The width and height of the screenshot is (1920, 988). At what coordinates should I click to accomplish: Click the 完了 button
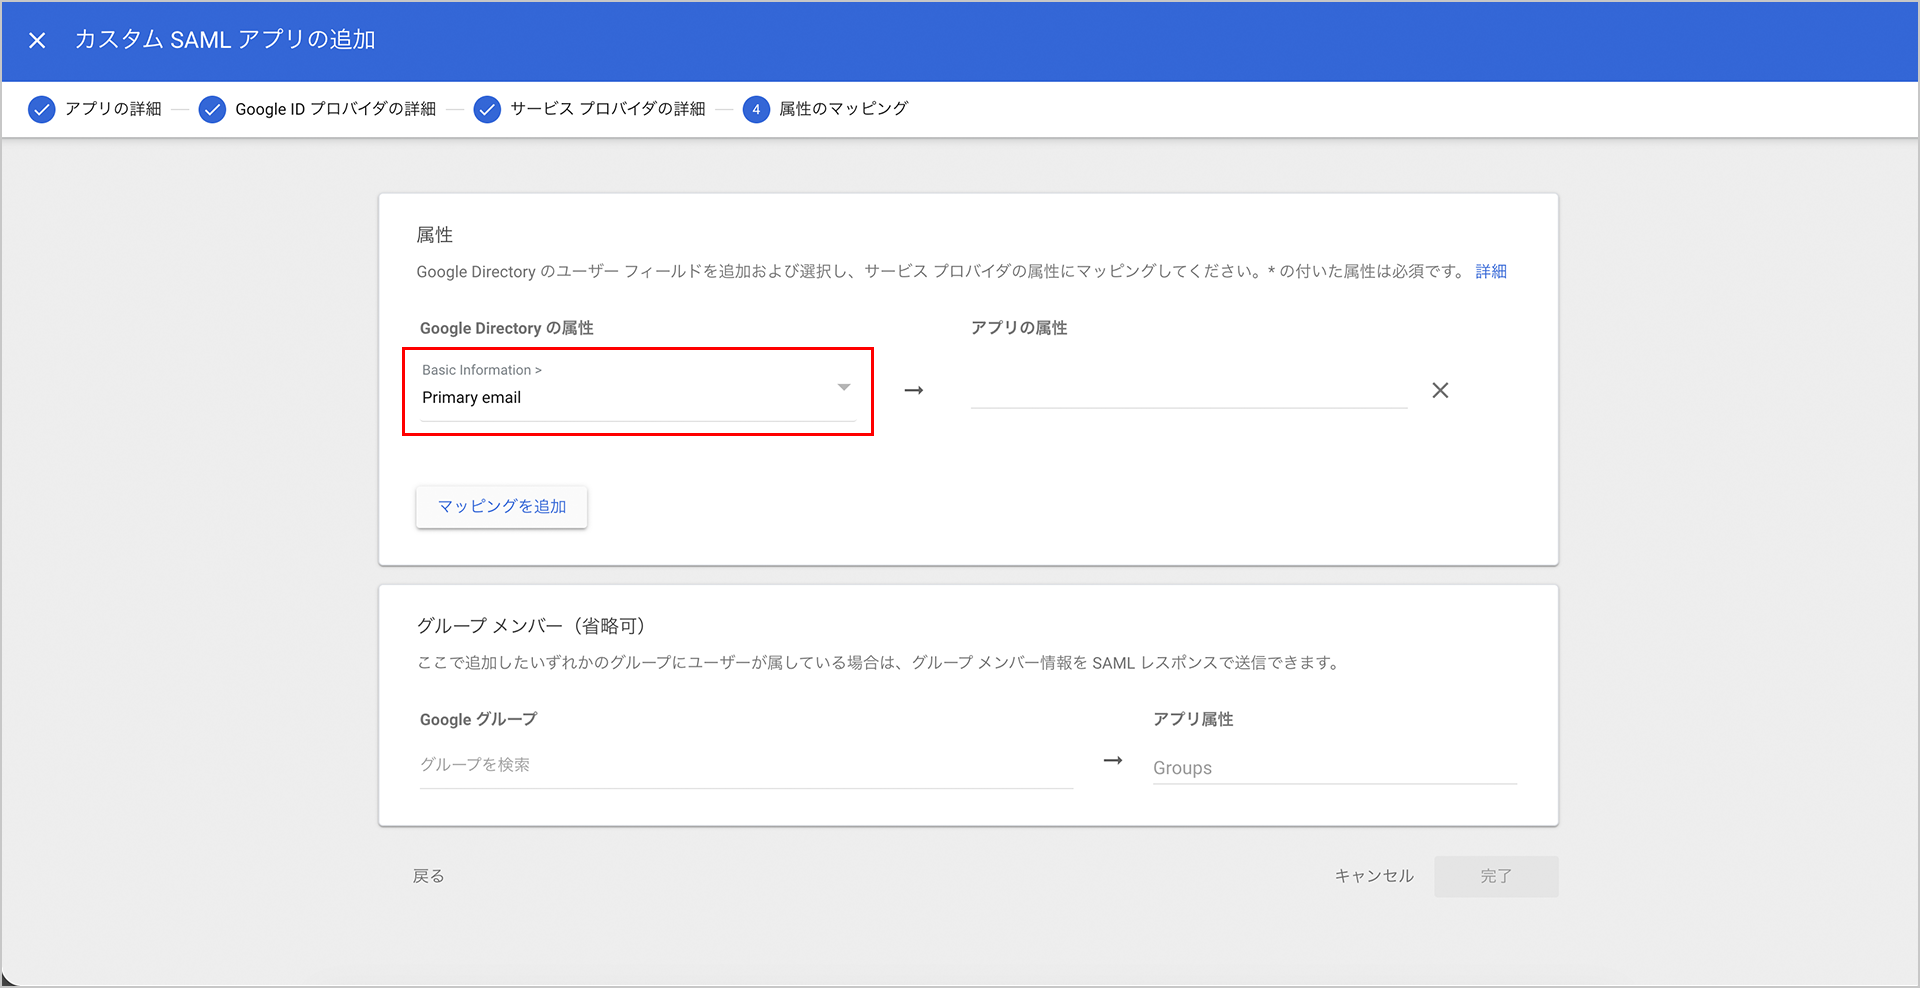tap(1495, 876)
